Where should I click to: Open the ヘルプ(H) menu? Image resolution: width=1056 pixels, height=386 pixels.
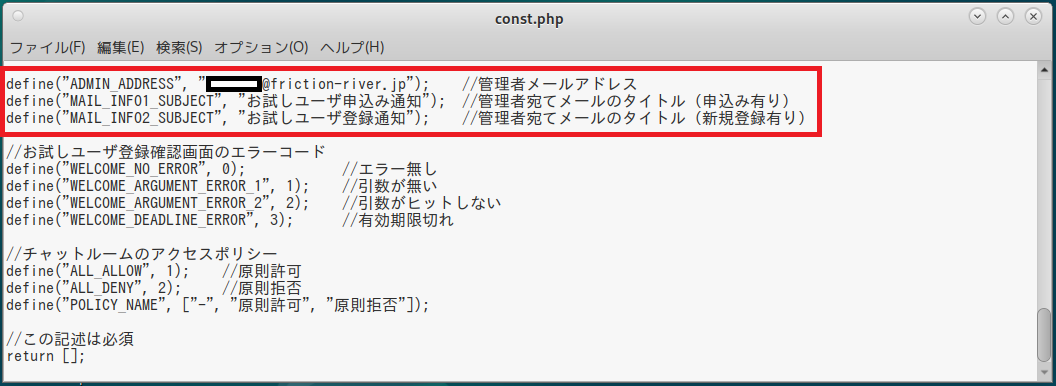pyautogui.click(x=352, y=47)
